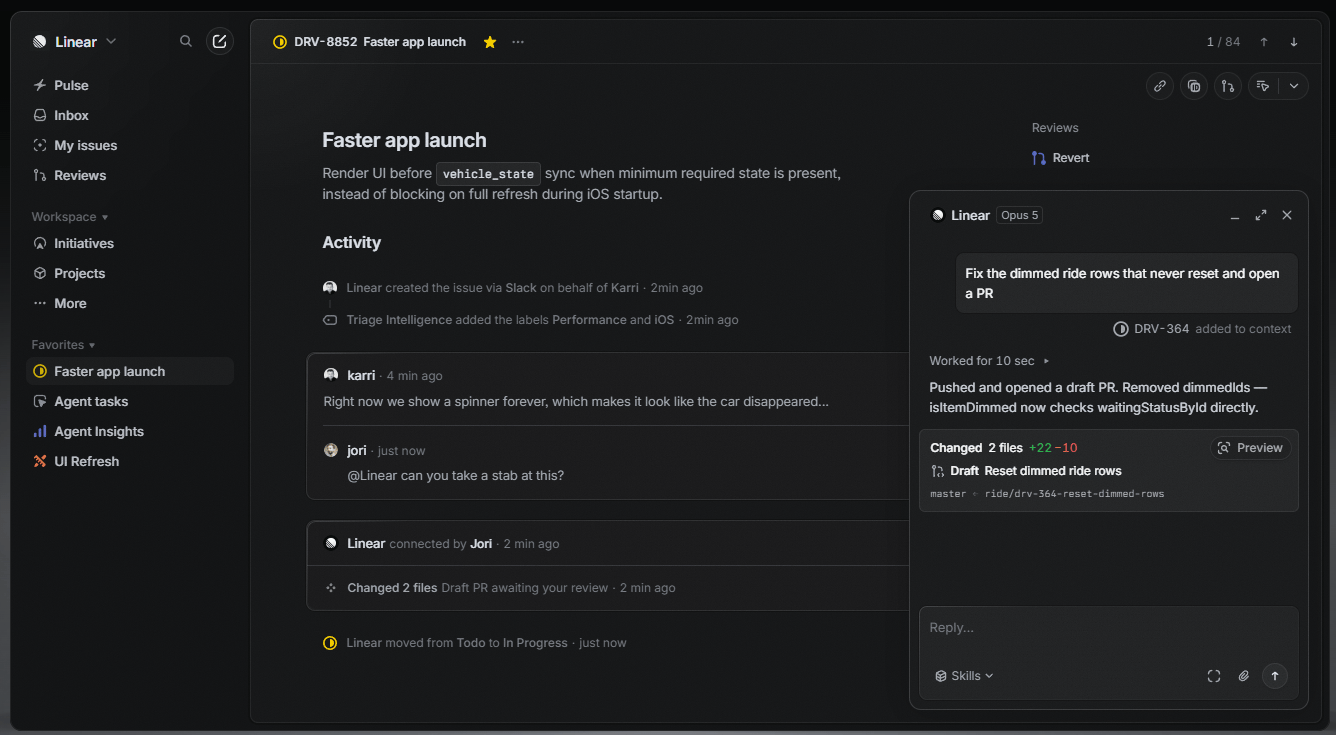Favorite the issue using the yellow star
Screen dimensions: 1336x735
(x=490, y=42)
